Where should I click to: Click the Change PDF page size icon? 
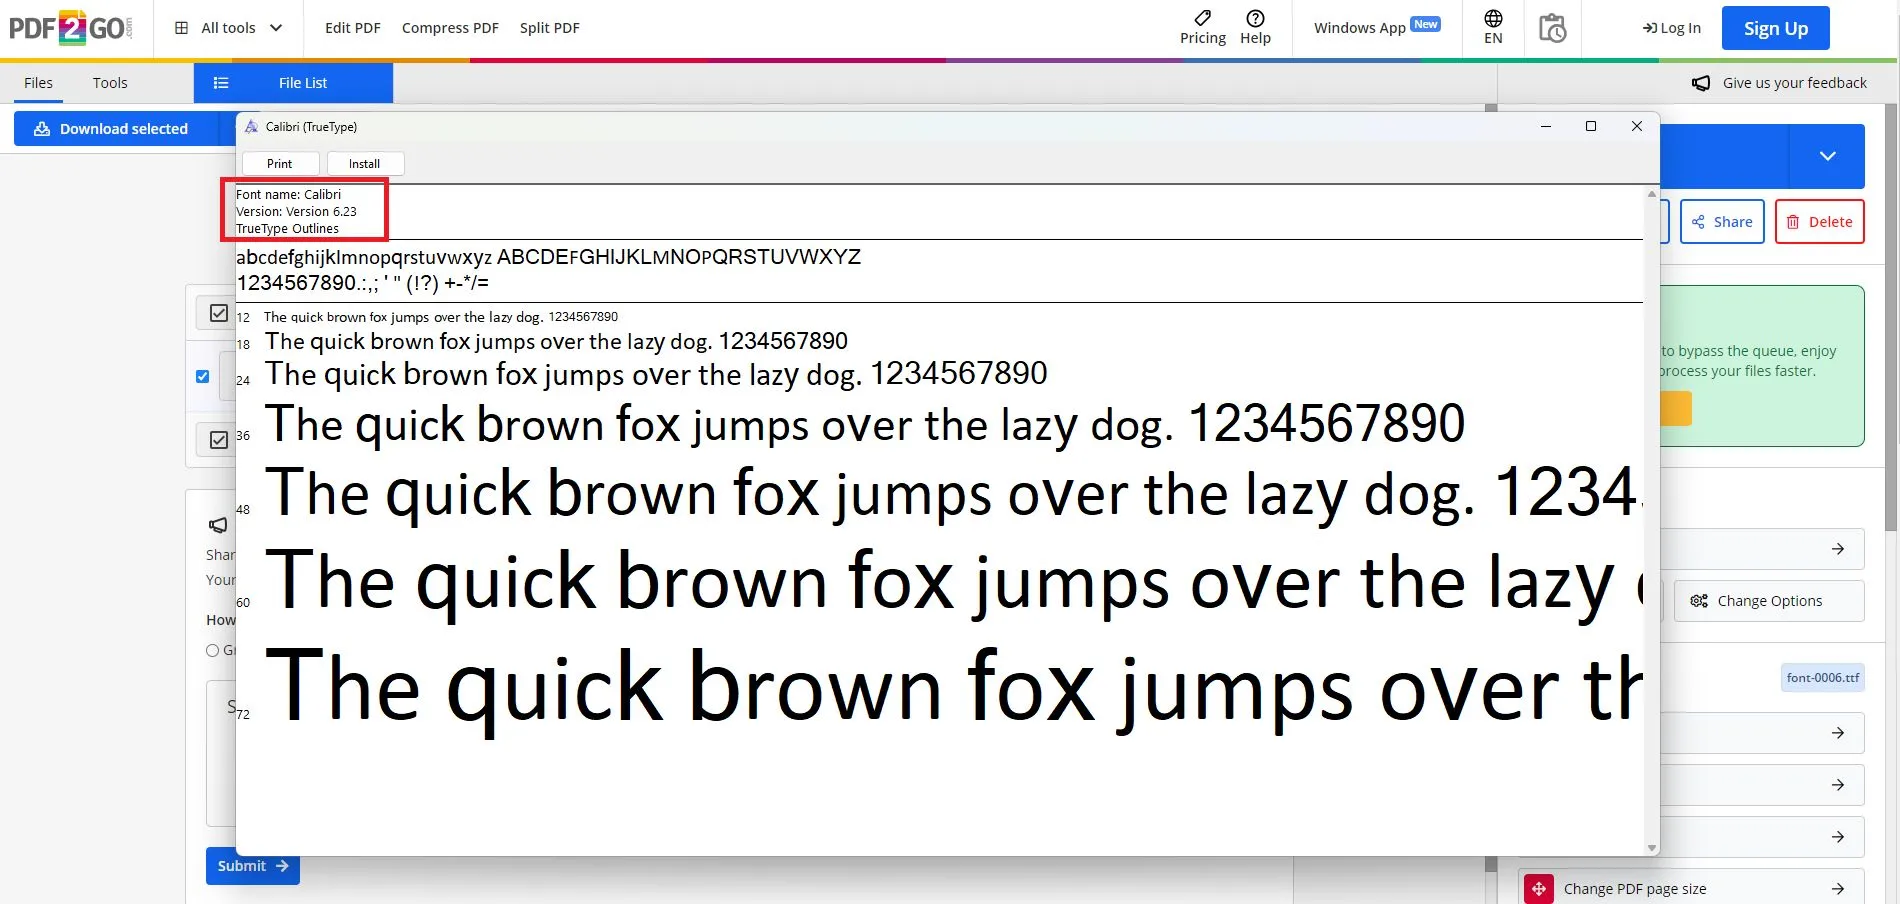tap(1541, 888)
